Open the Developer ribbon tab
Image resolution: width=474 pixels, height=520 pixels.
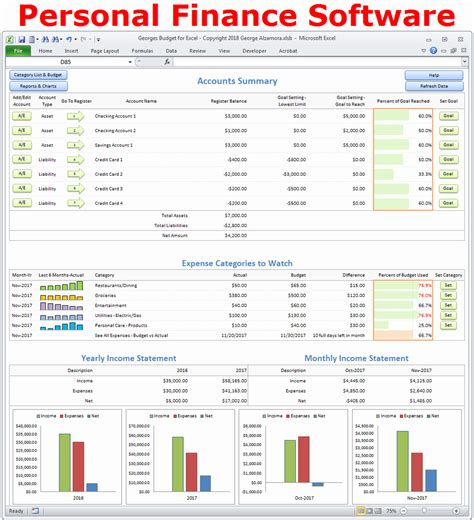254,51
